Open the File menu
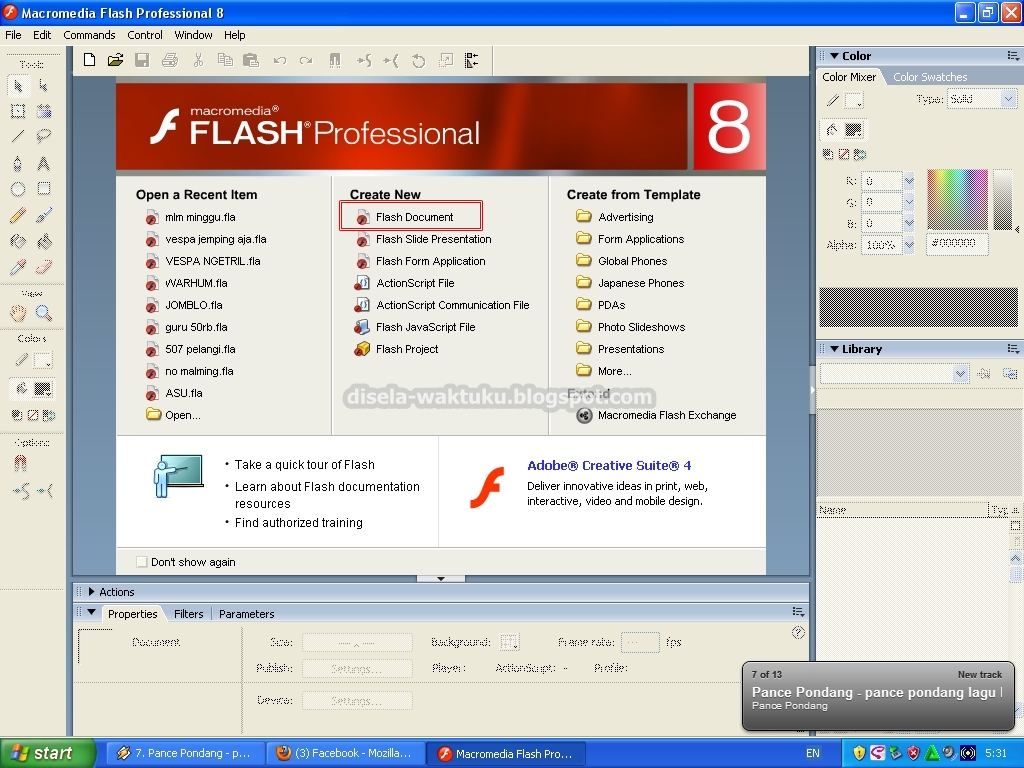This screenshot has width=1024, height=768. pos(13,35)
